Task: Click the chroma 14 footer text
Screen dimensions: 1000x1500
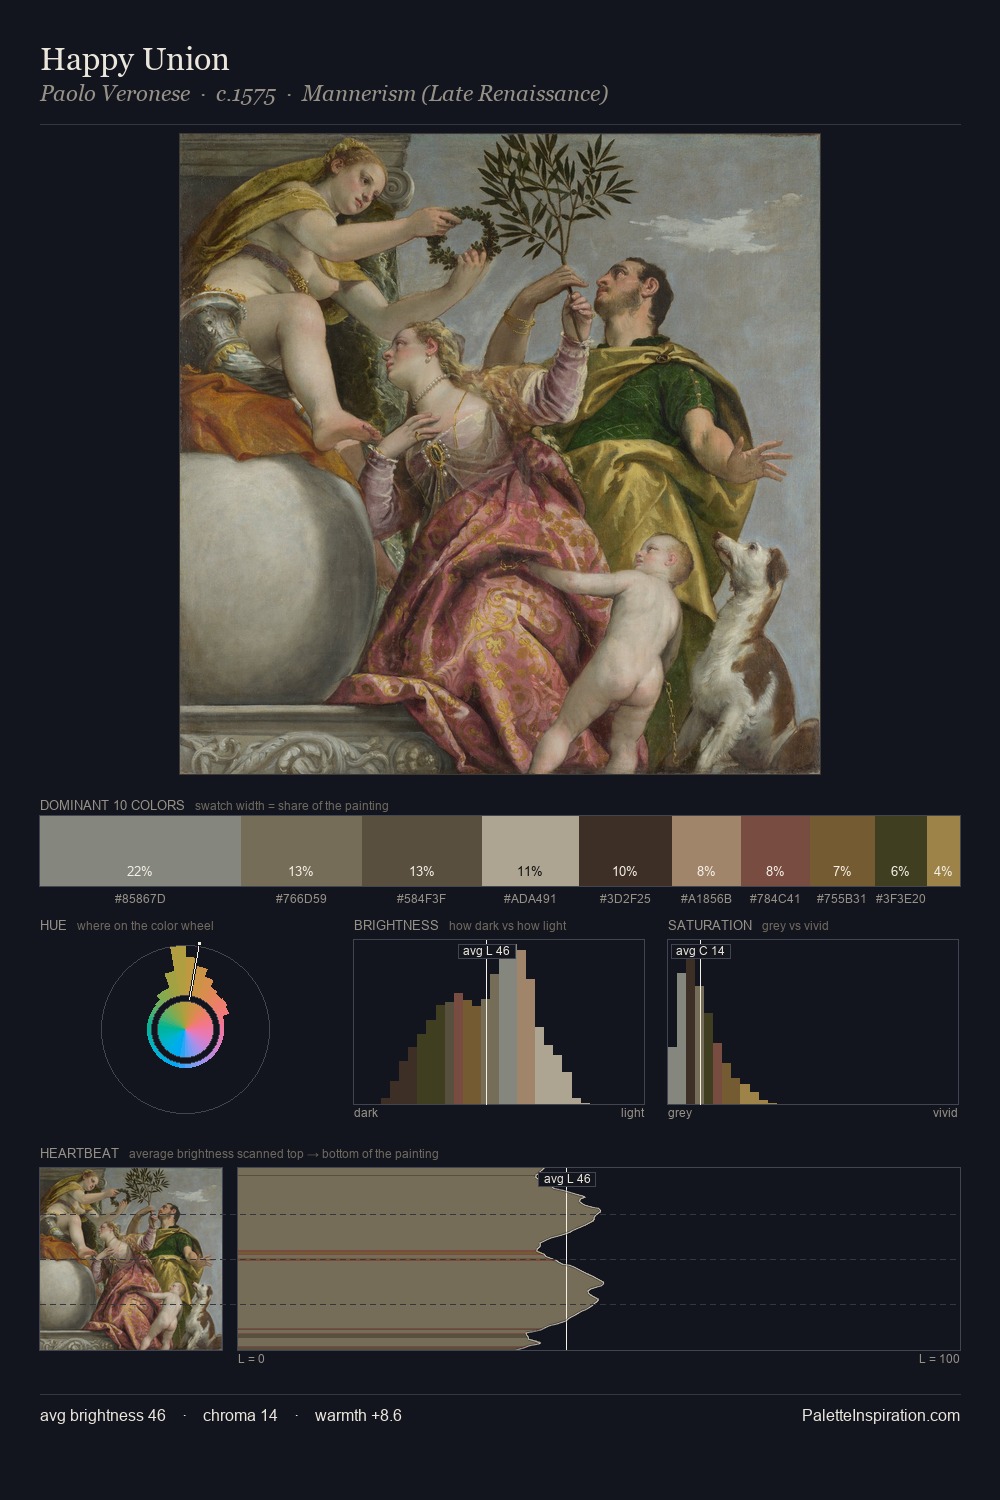Action: pos(240,1415)
